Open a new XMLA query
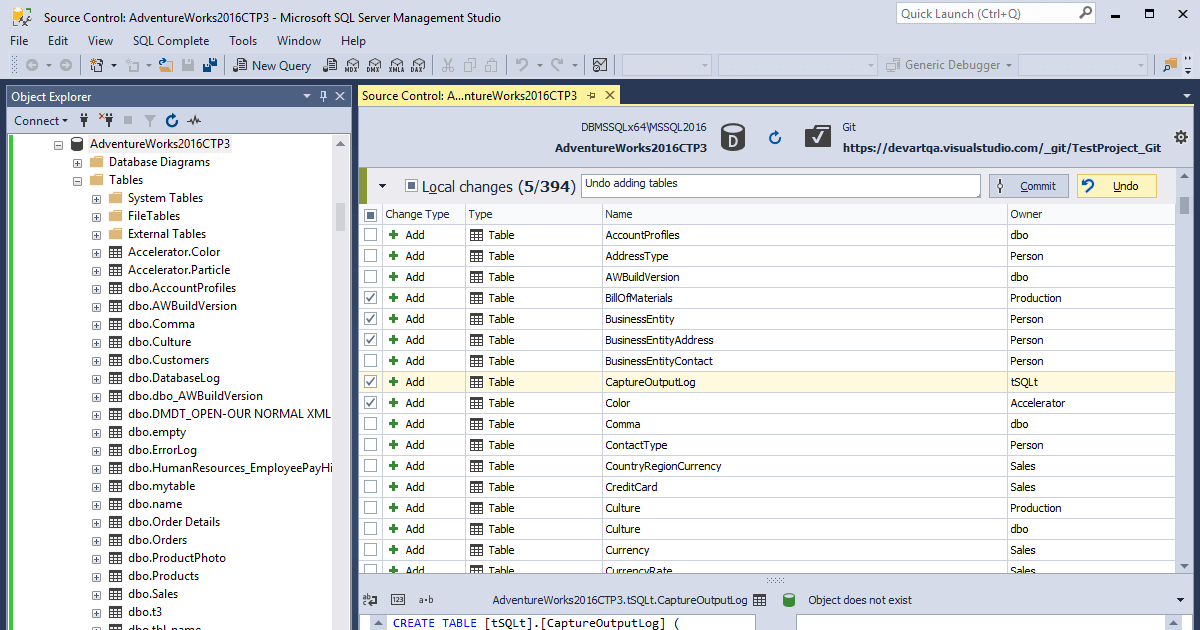 click(x=397, y=64)
